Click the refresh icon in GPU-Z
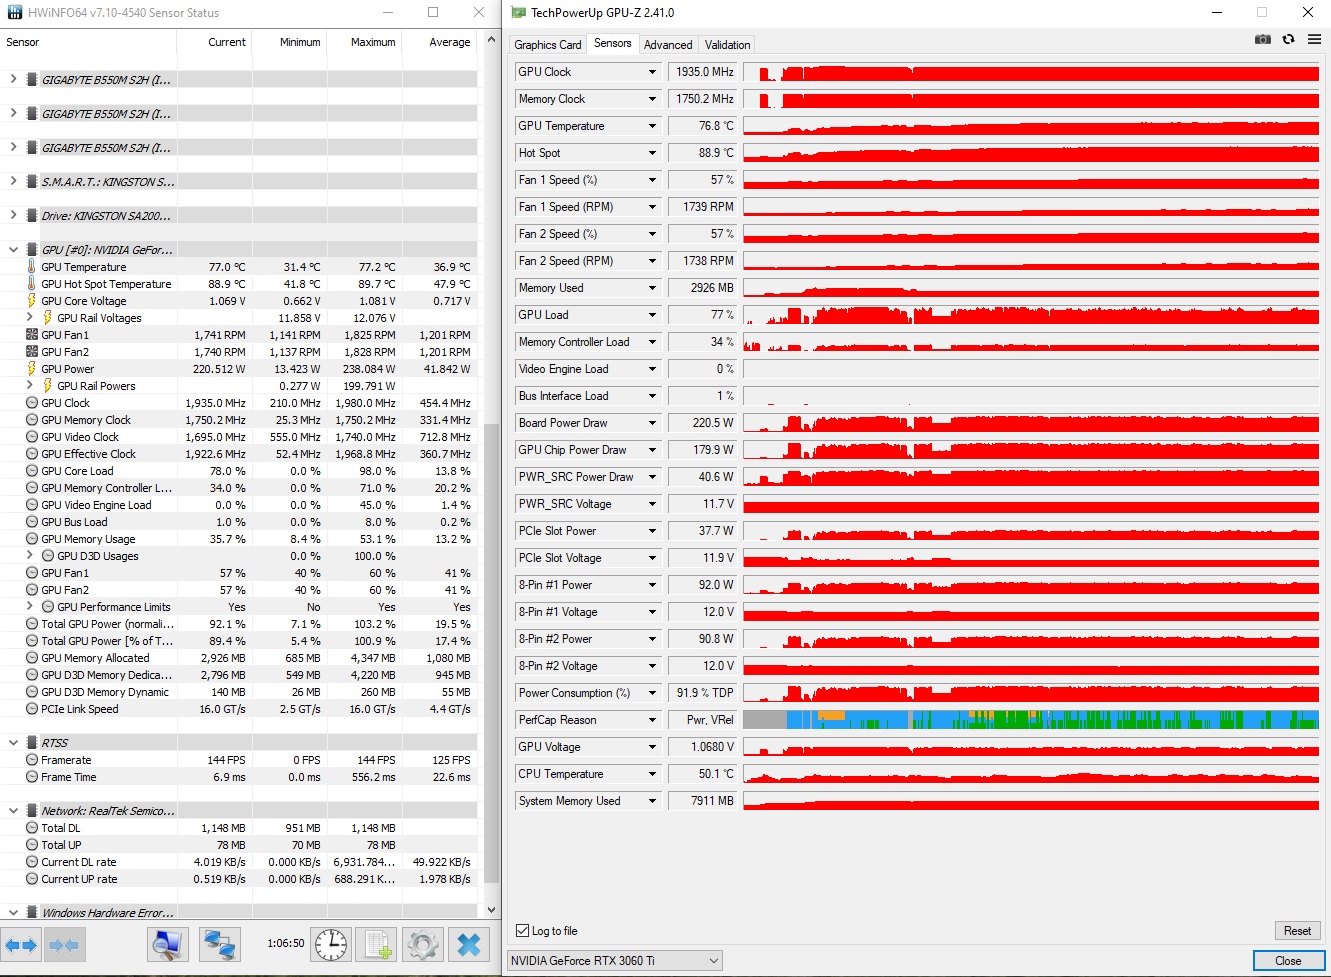Viewport: 1331px width, 977px height. point(1288,39)
